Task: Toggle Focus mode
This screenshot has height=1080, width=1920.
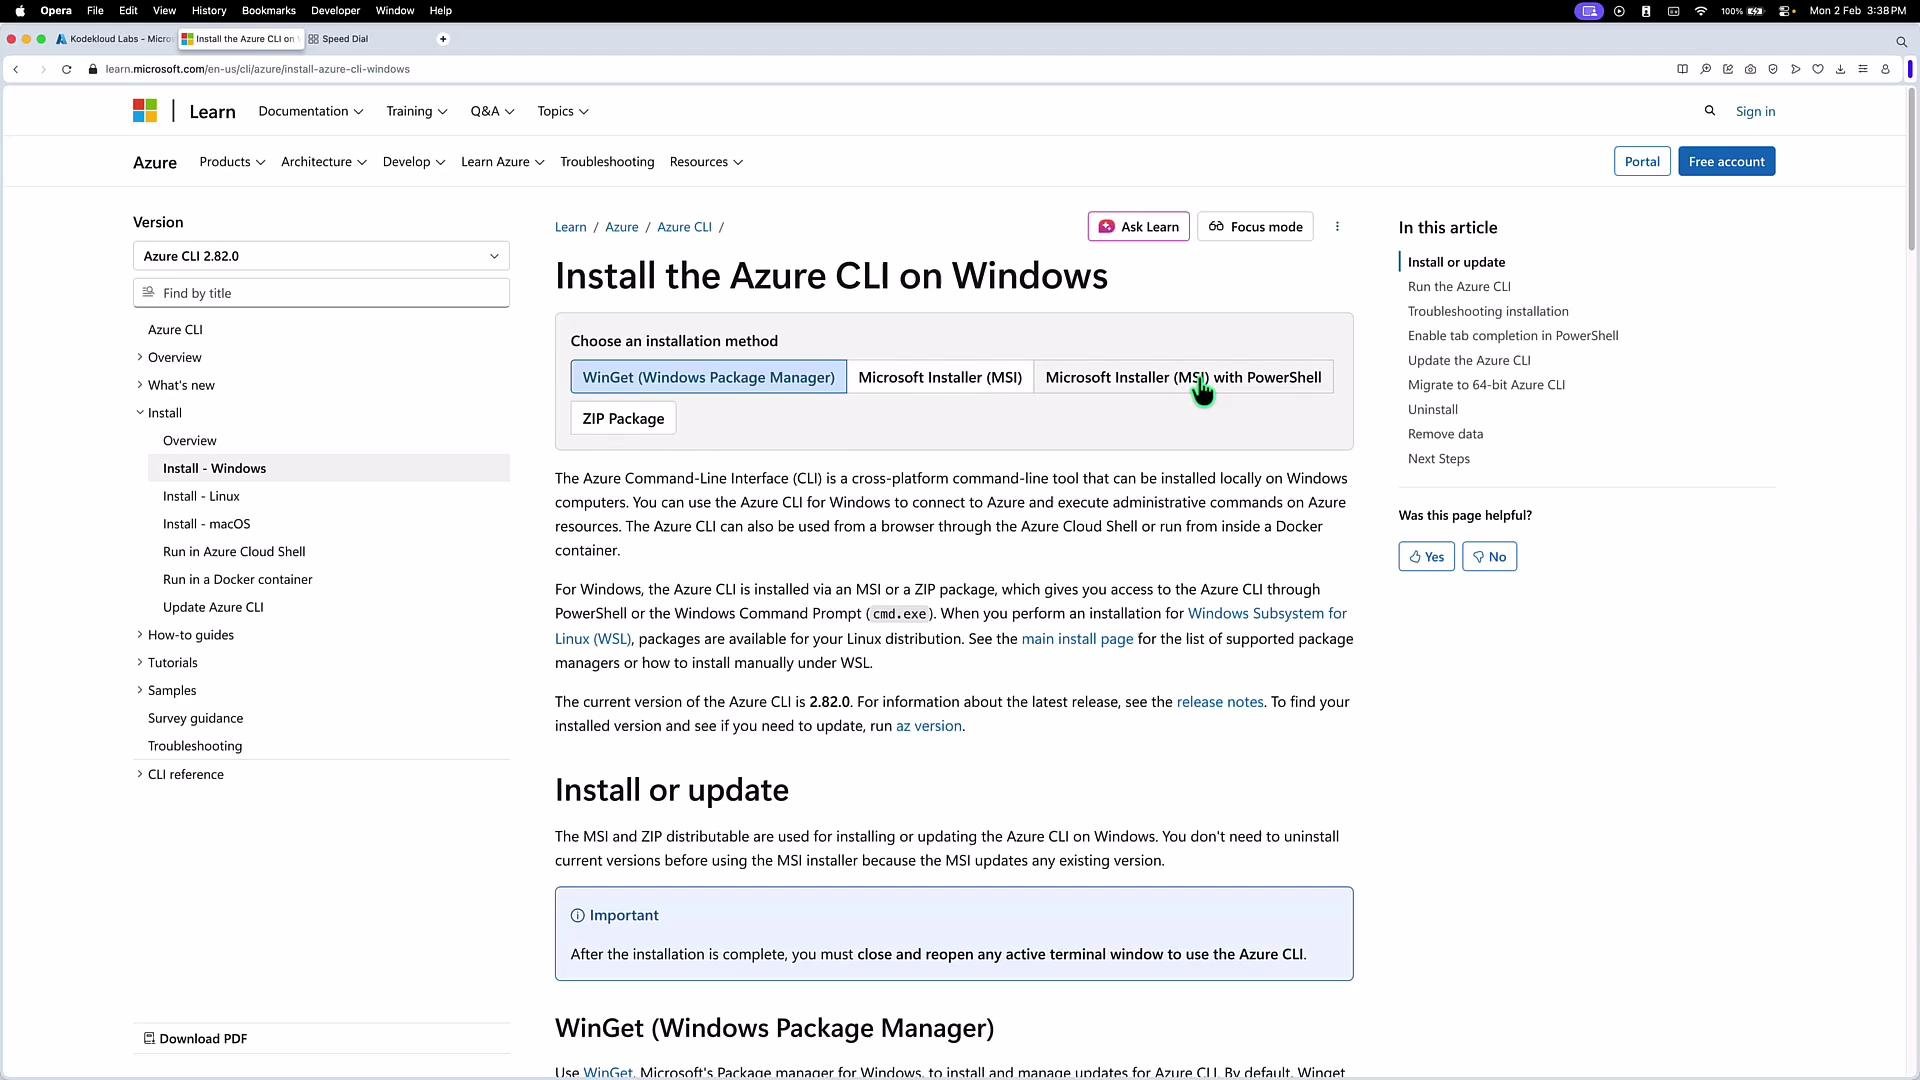Action: coord(1255,227)
